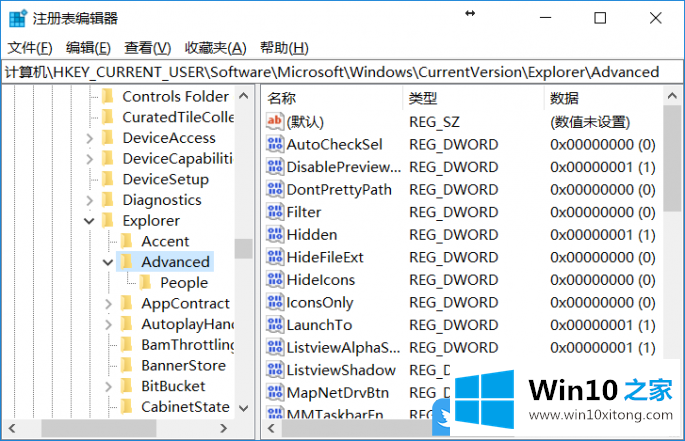Expand the DeviceAccess tree node
The image size is (685, 441).
tap(90, 138)
